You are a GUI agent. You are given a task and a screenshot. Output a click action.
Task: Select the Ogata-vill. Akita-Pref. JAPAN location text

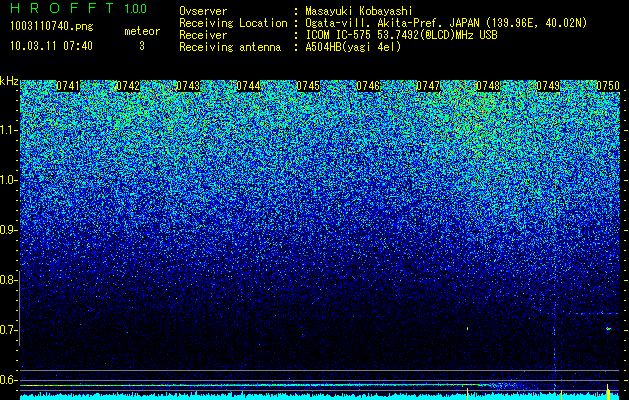click(x=446, y=23)
